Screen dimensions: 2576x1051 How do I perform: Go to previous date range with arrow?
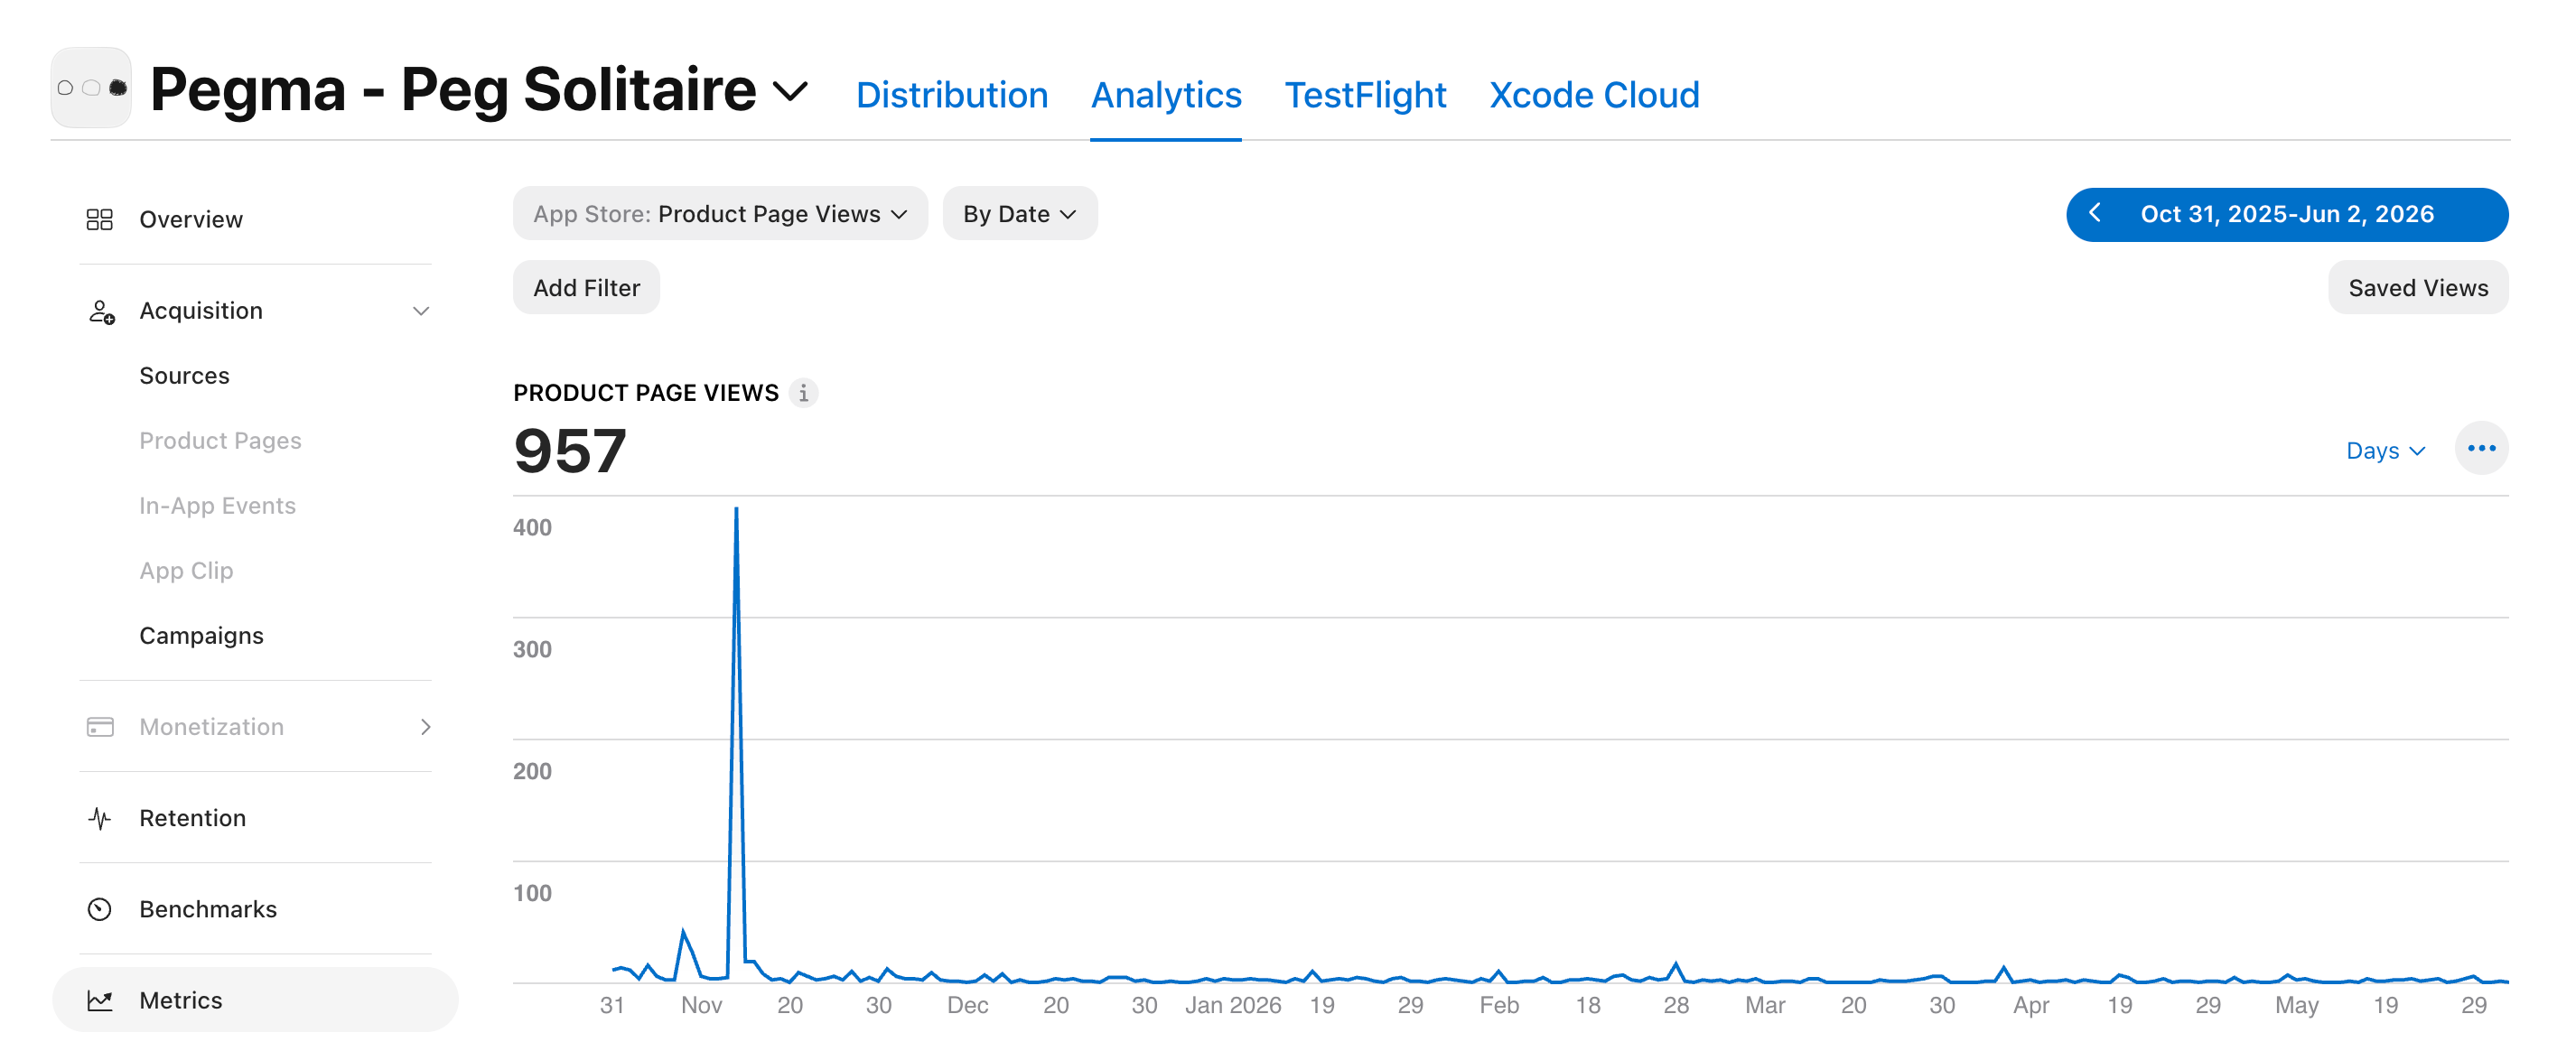2094,214
